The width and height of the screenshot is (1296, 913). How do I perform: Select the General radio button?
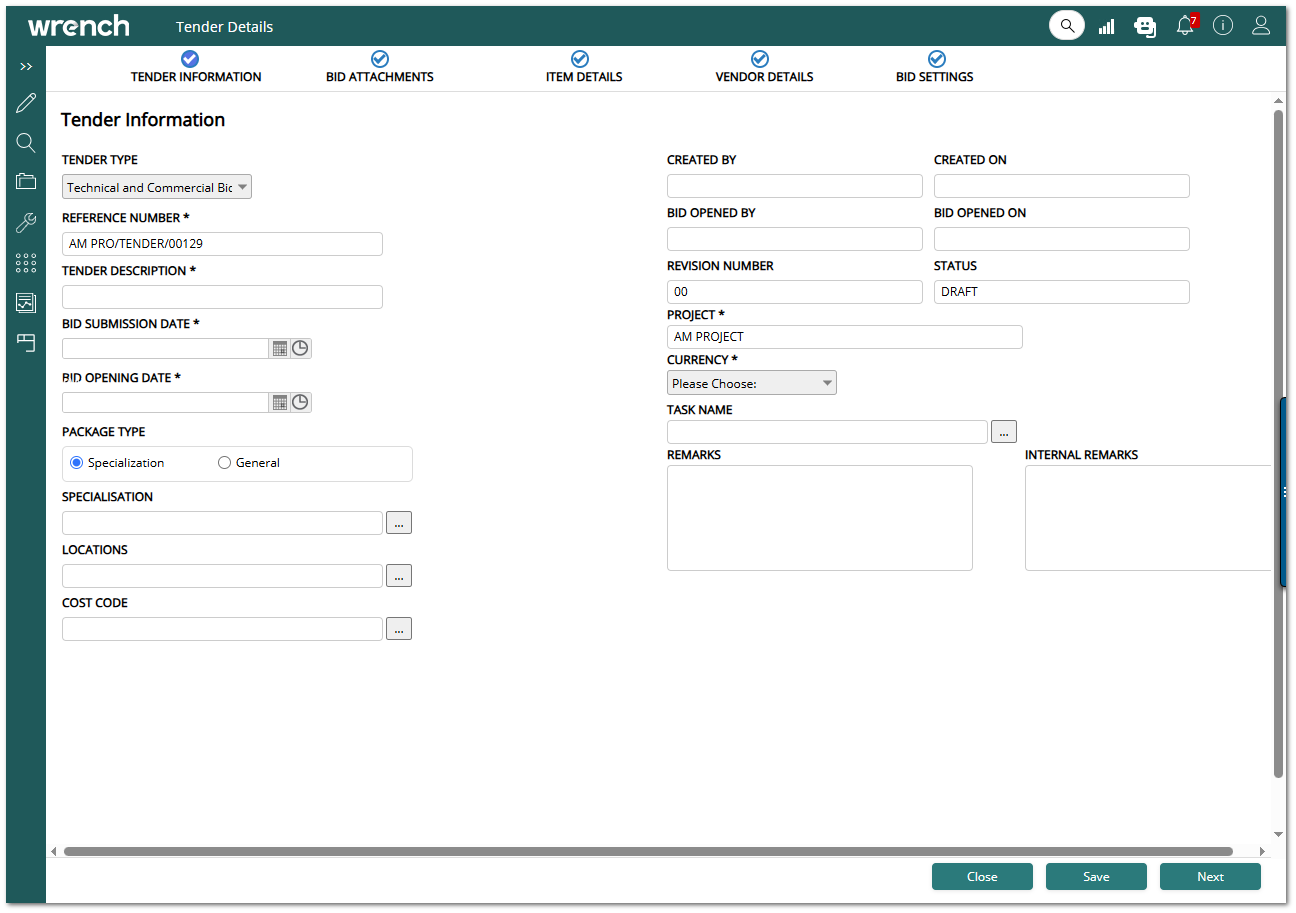pyautogui.click(x=224, y=463)
